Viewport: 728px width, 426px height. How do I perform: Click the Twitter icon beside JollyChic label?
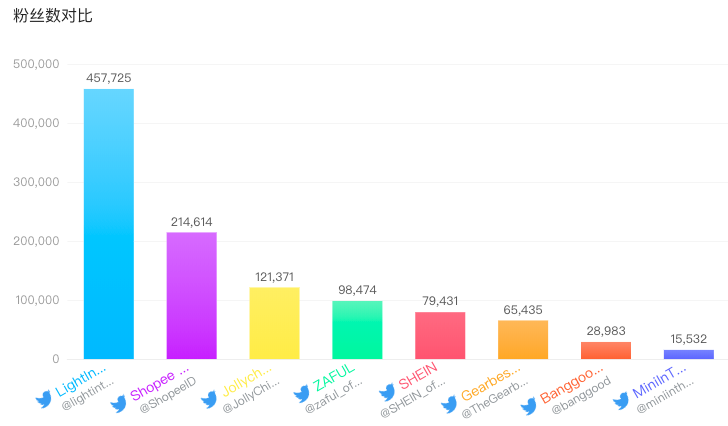coord(208,400)
